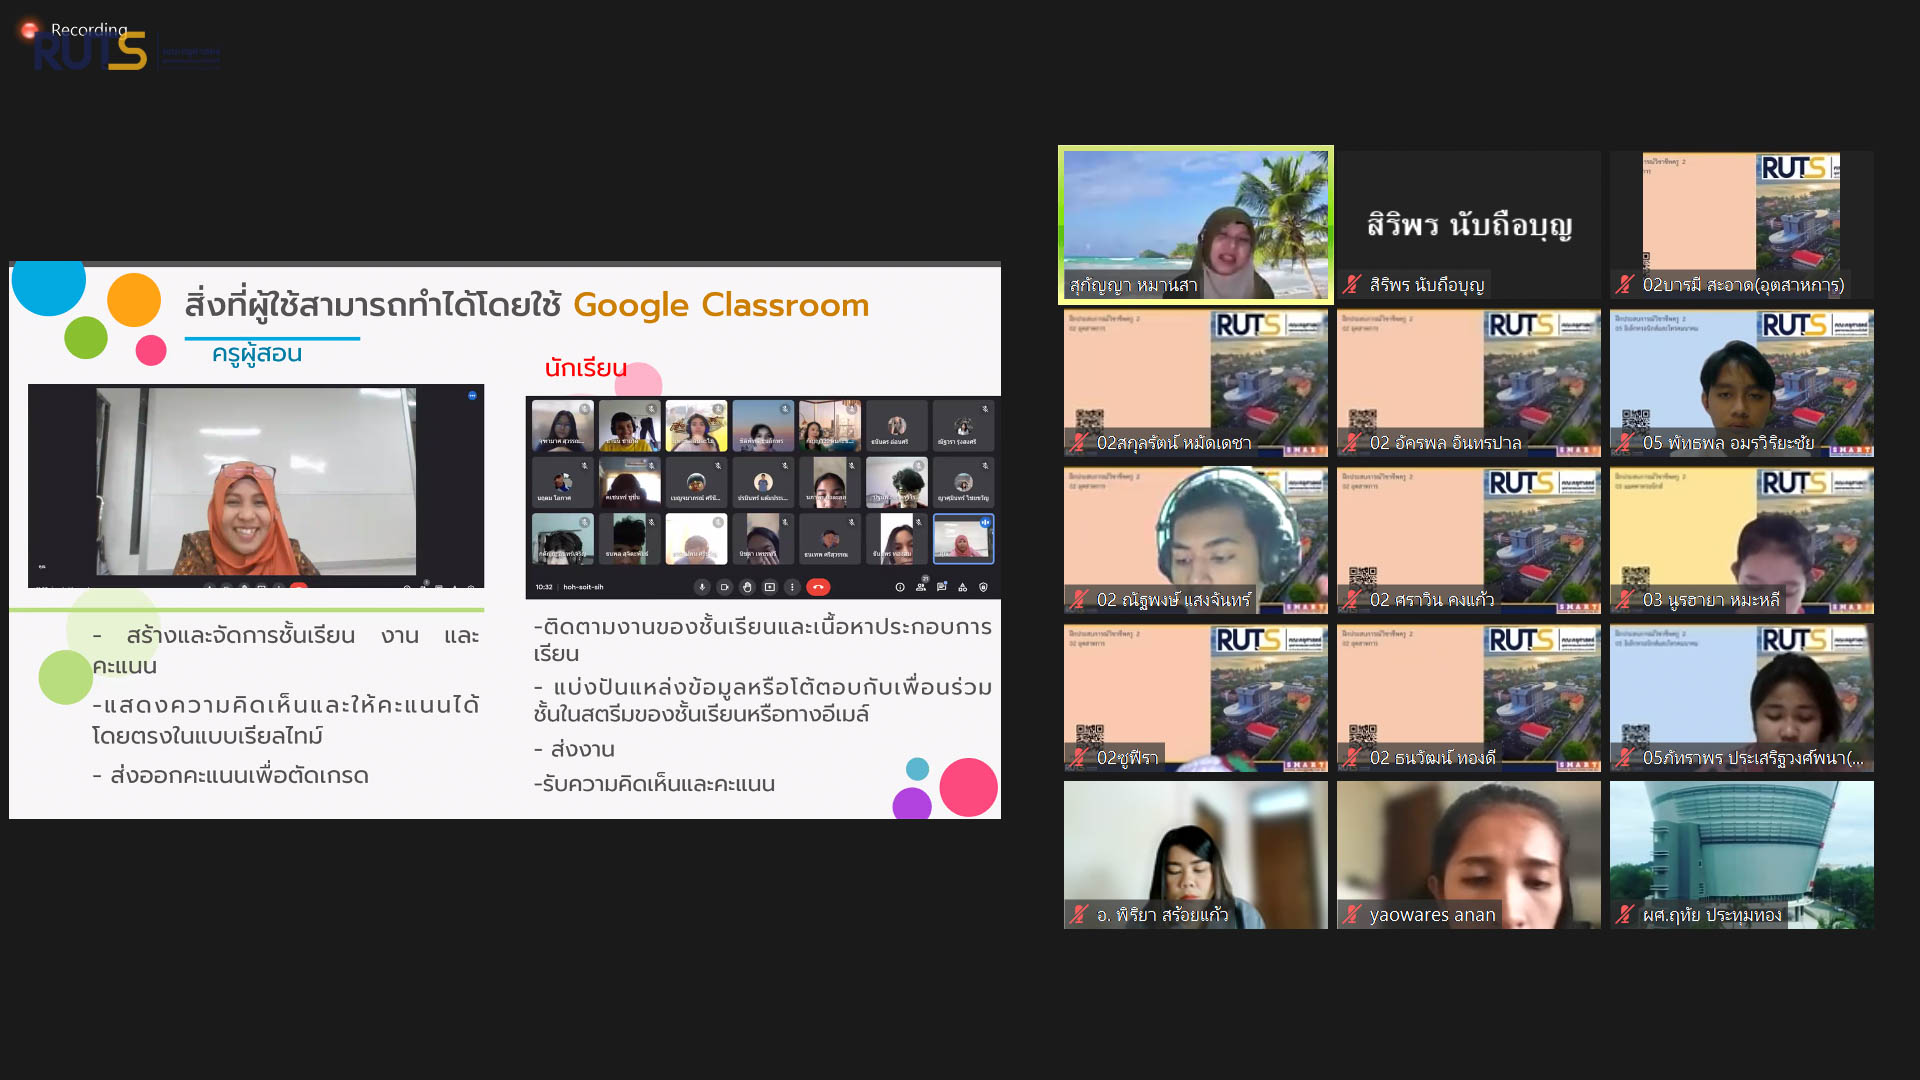Click name label 02สกุลรัตน์ หมัดเดชา

1174,443
